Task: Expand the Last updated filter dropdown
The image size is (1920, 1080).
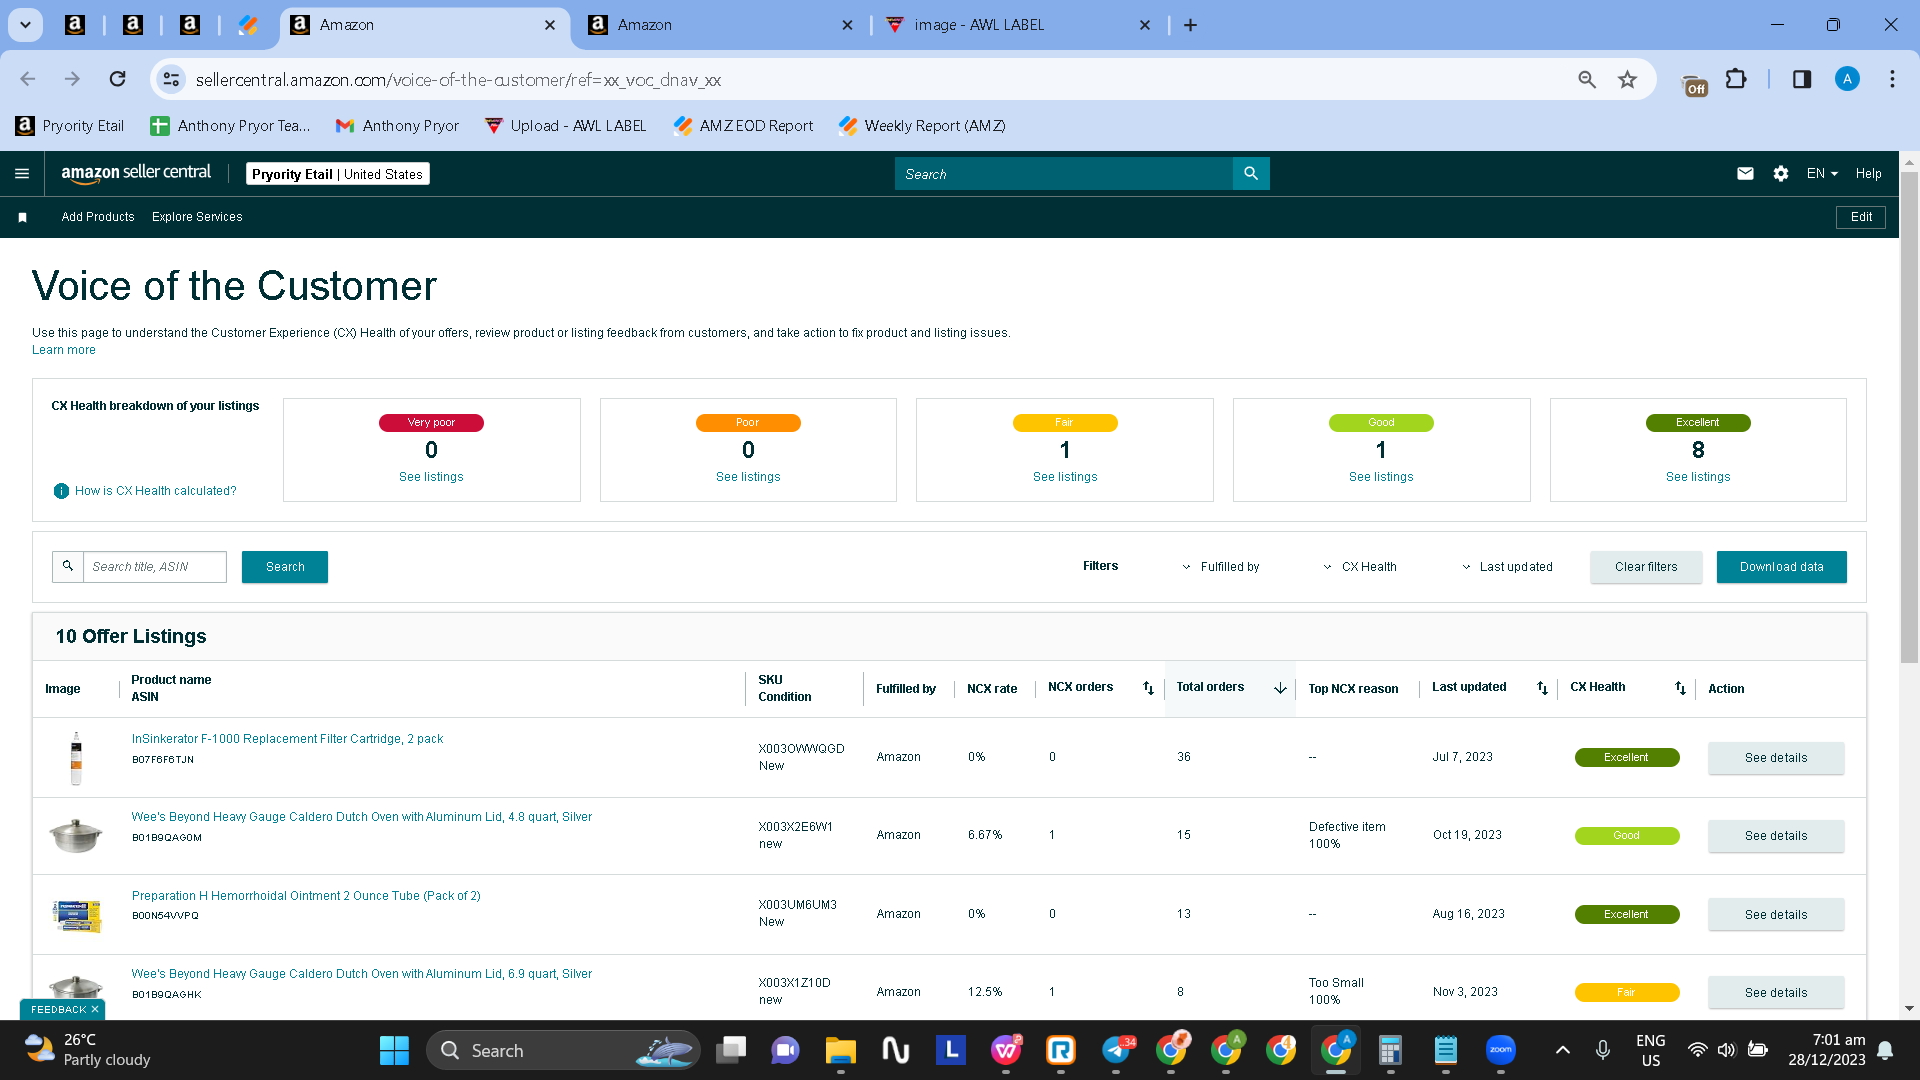Action: [x=1508, y=567]
